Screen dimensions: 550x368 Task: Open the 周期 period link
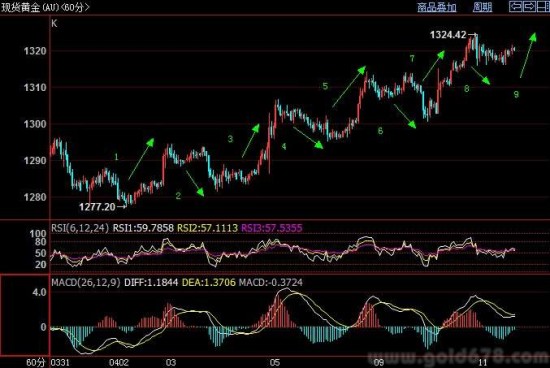(482, 7)
